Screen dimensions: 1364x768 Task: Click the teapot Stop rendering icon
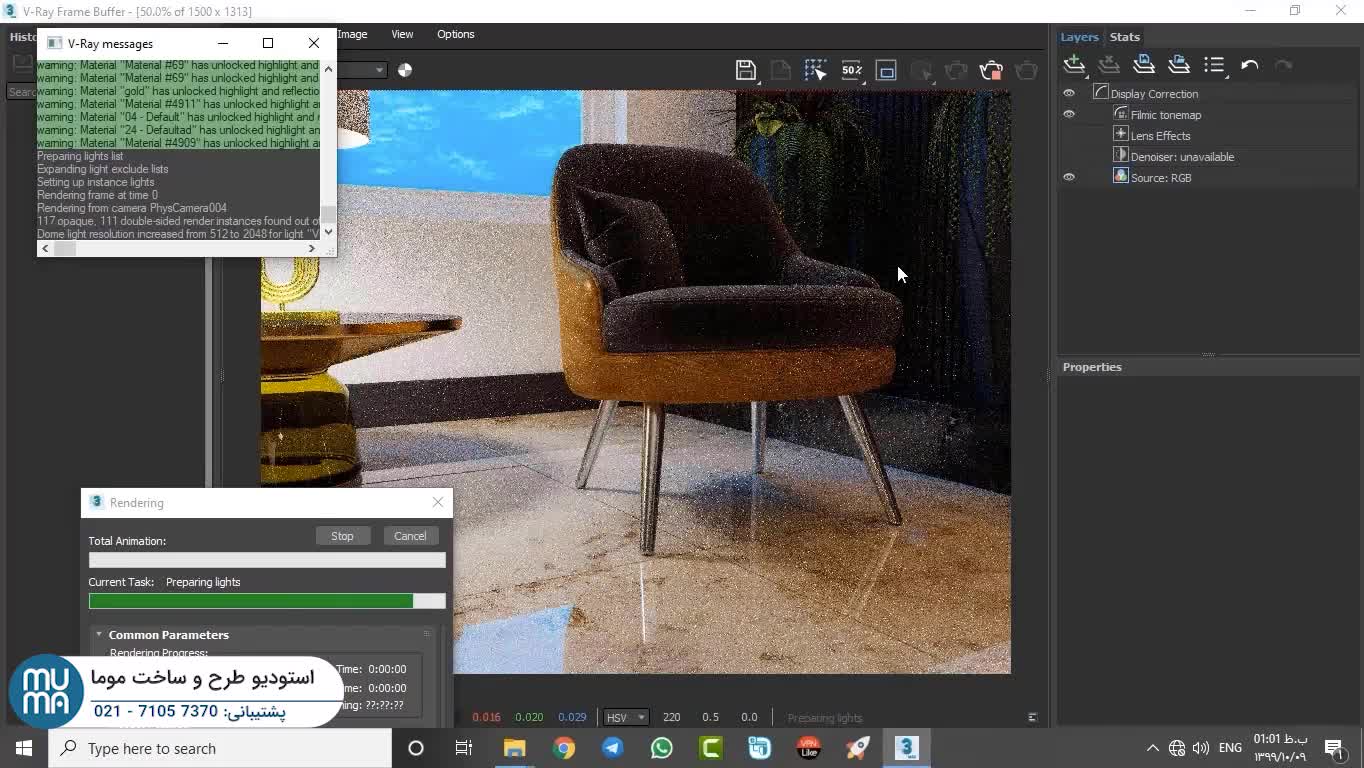coord(991,70)
